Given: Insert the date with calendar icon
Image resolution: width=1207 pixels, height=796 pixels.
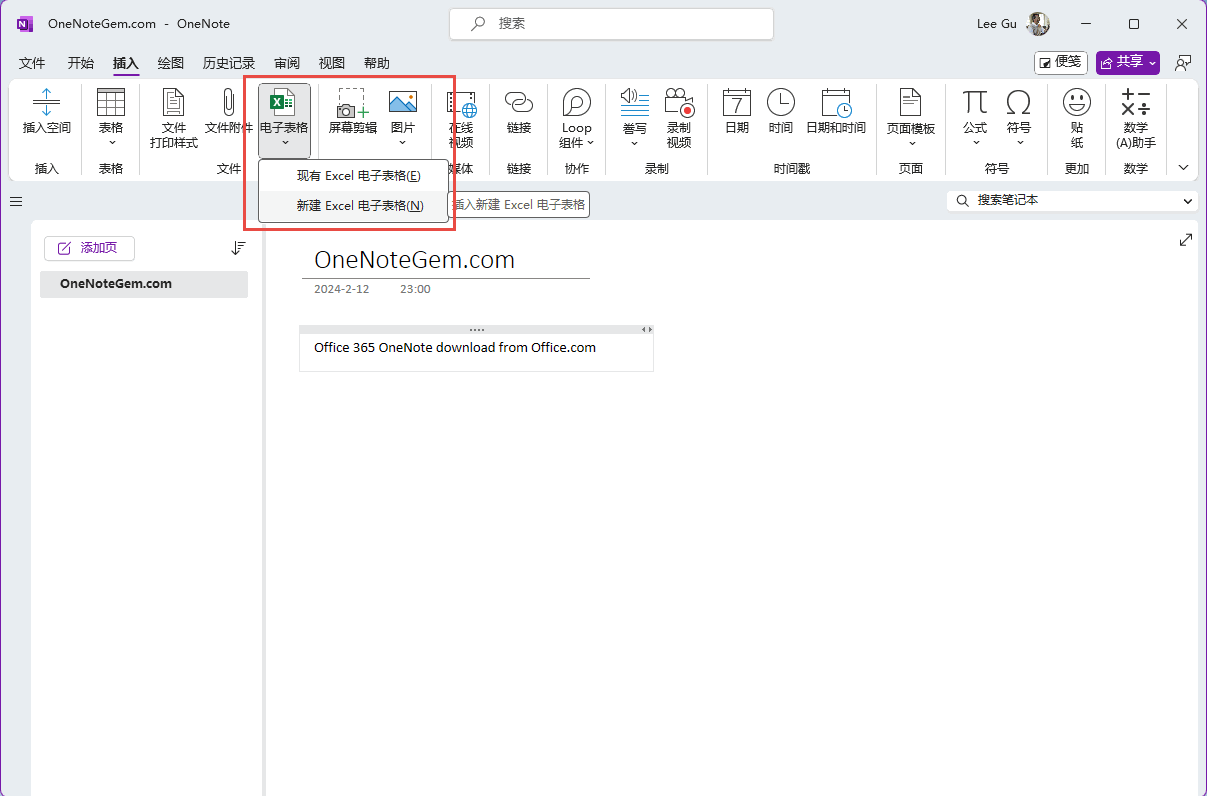Looking at the screenshot, I should coord(736,102).
